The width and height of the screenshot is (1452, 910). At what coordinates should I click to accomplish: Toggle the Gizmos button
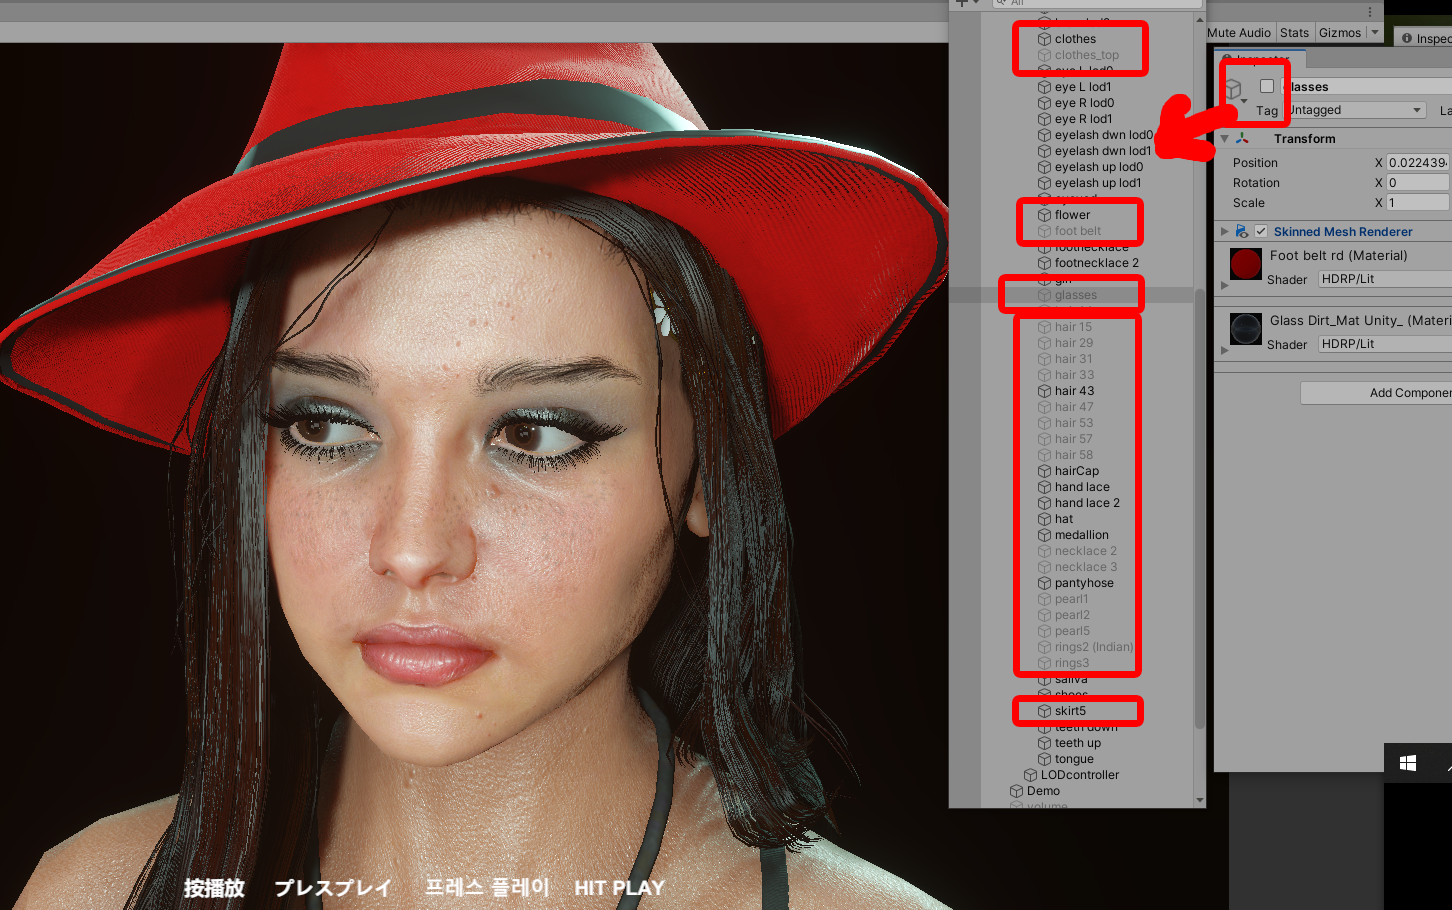coord(1340,33)
